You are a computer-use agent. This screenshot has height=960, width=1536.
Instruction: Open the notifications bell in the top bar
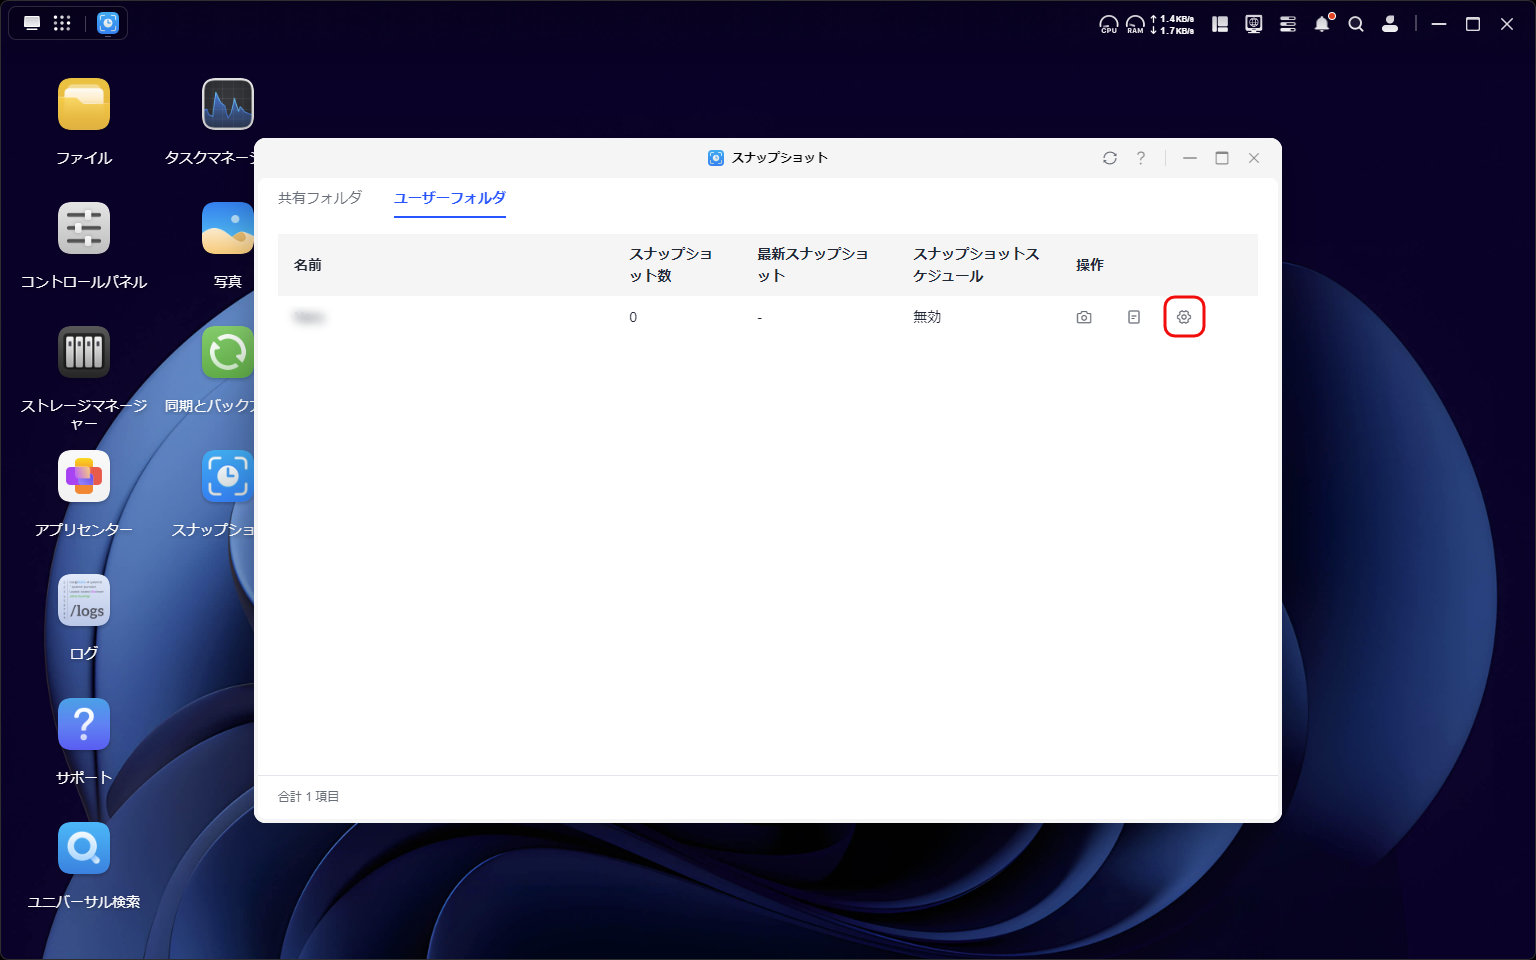(1322, 24)
